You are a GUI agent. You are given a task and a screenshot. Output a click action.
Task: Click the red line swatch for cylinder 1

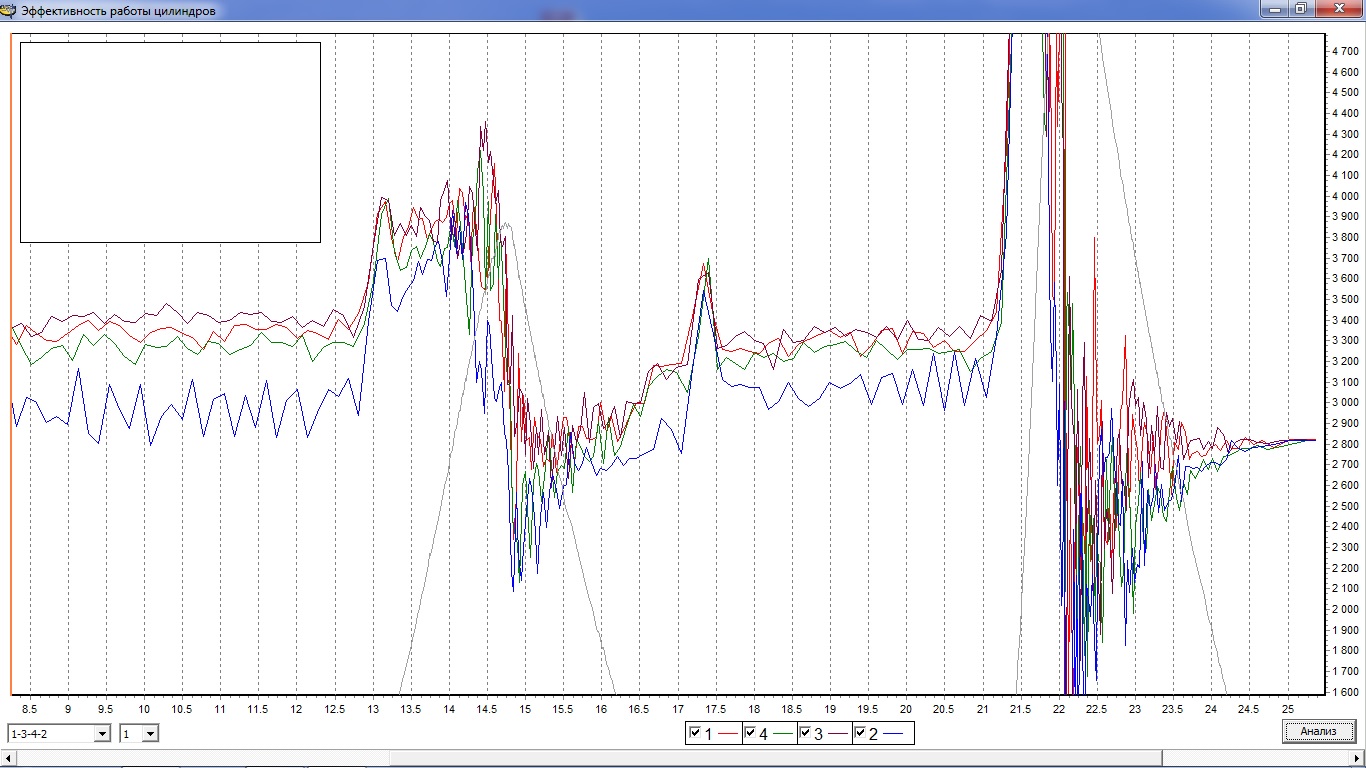click(728, 735)
